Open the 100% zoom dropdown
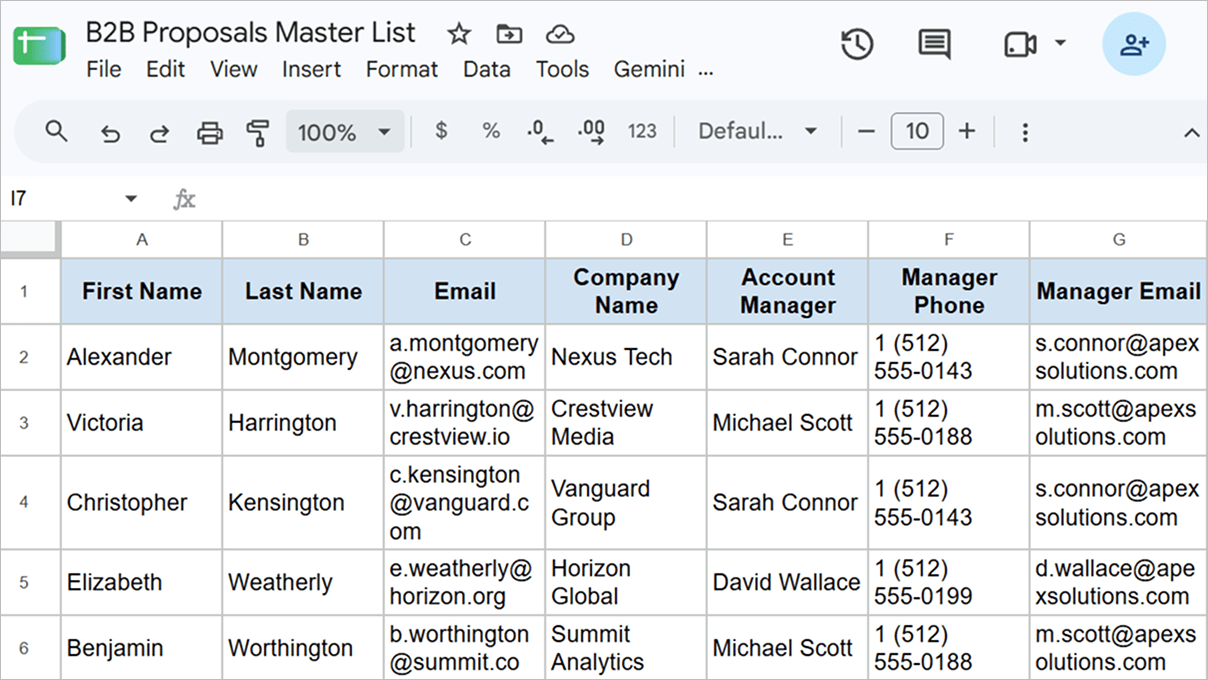Screen dimensions: 1208x680 [x=345, y=131]
